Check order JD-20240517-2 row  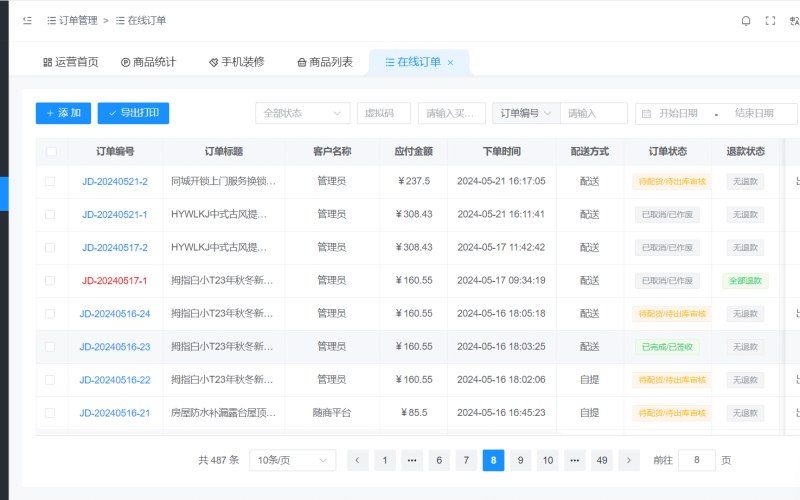click(50, 247)
